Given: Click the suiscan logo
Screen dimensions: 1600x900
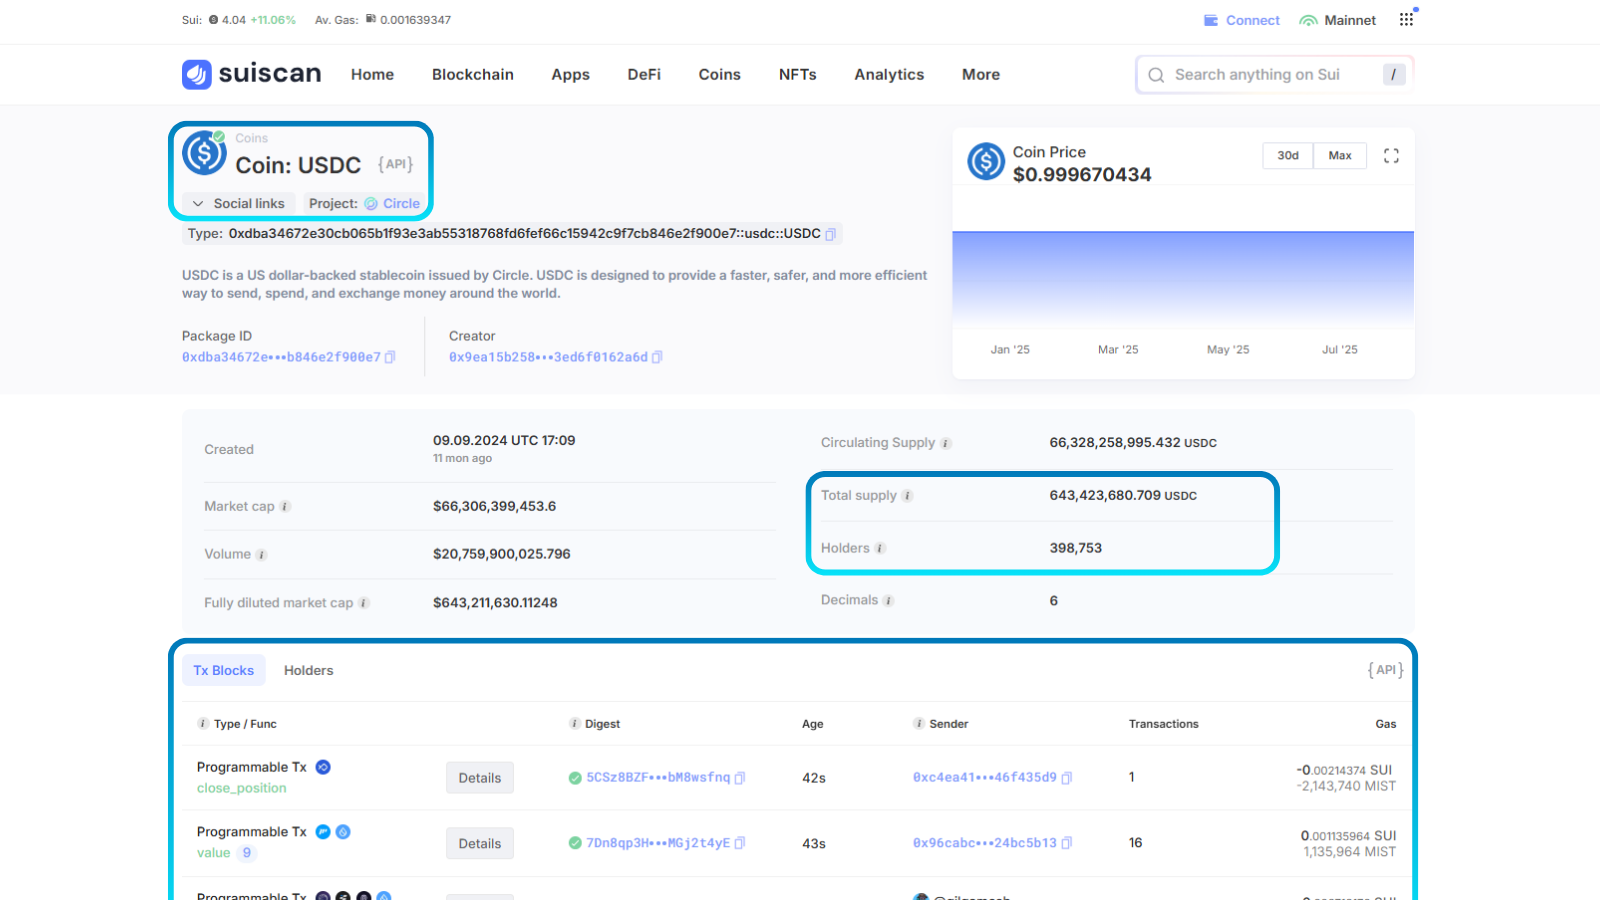Looking at the screenshot, I should (x=251, y=74).
